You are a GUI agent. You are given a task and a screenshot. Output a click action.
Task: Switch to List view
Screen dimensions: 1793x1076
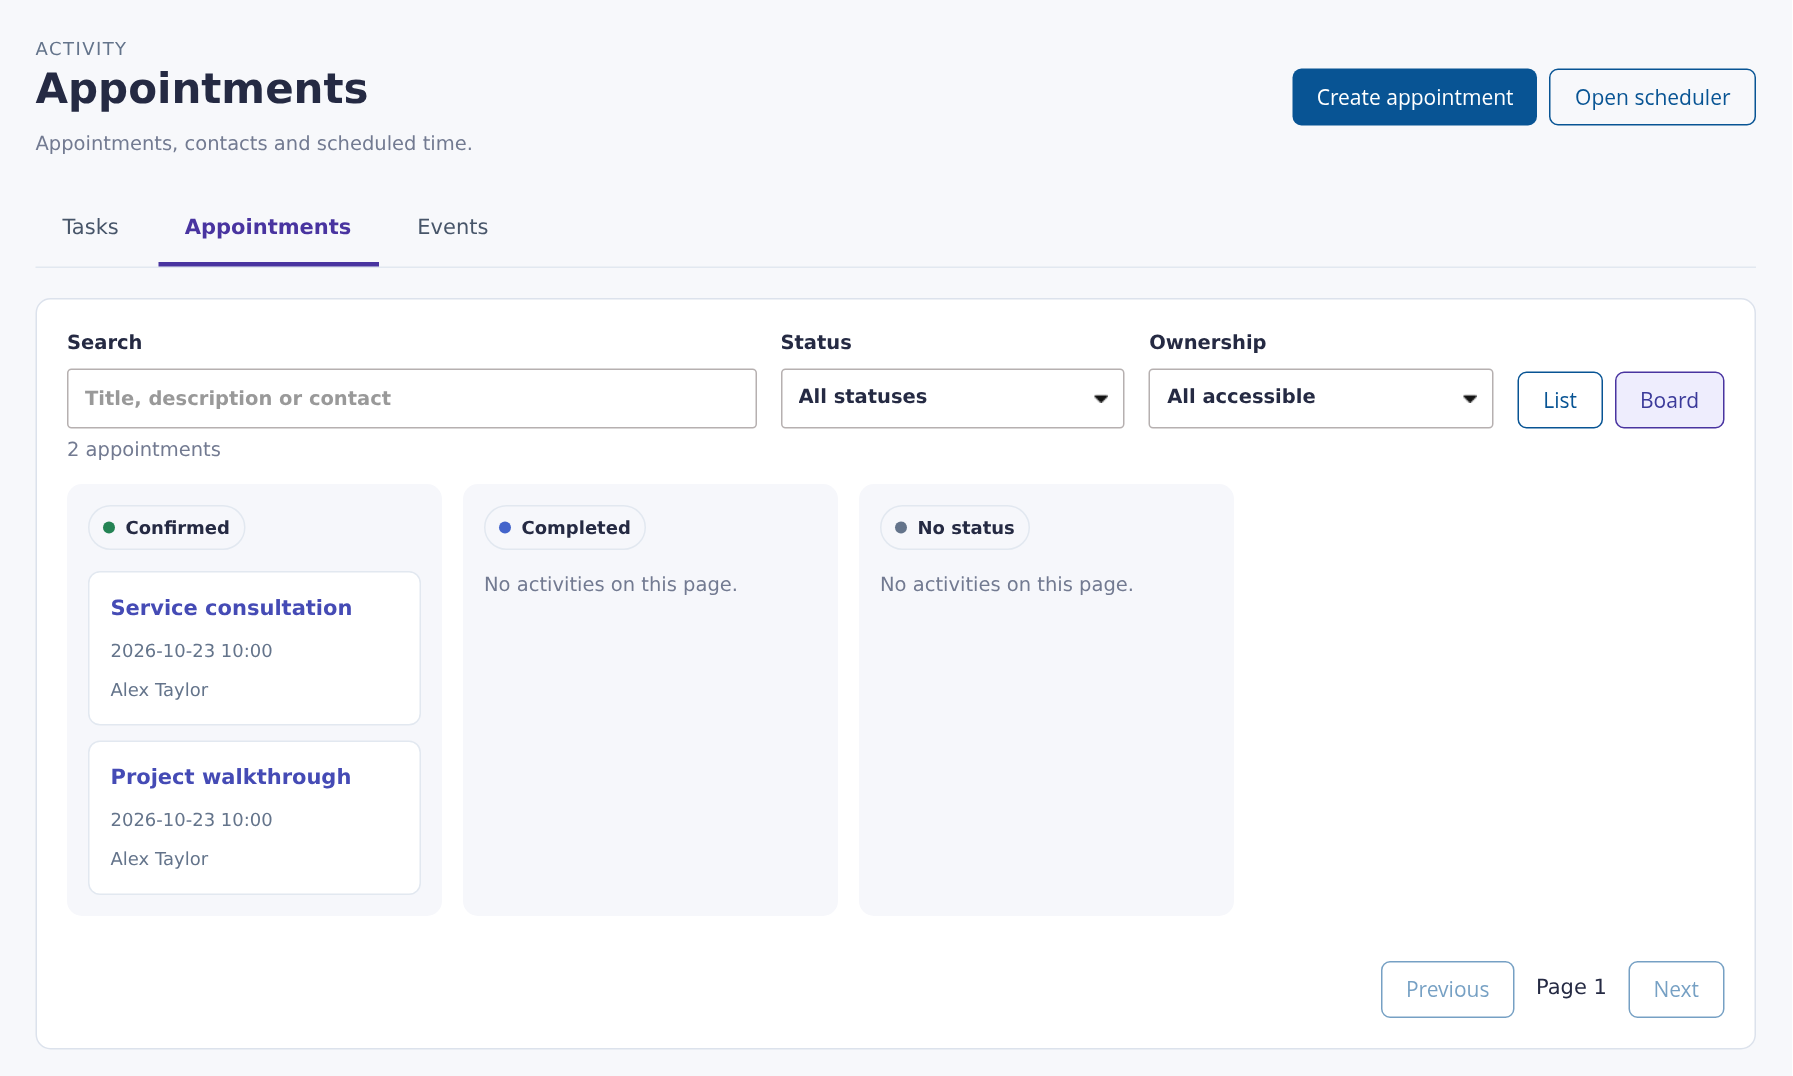coord(1560,400)
